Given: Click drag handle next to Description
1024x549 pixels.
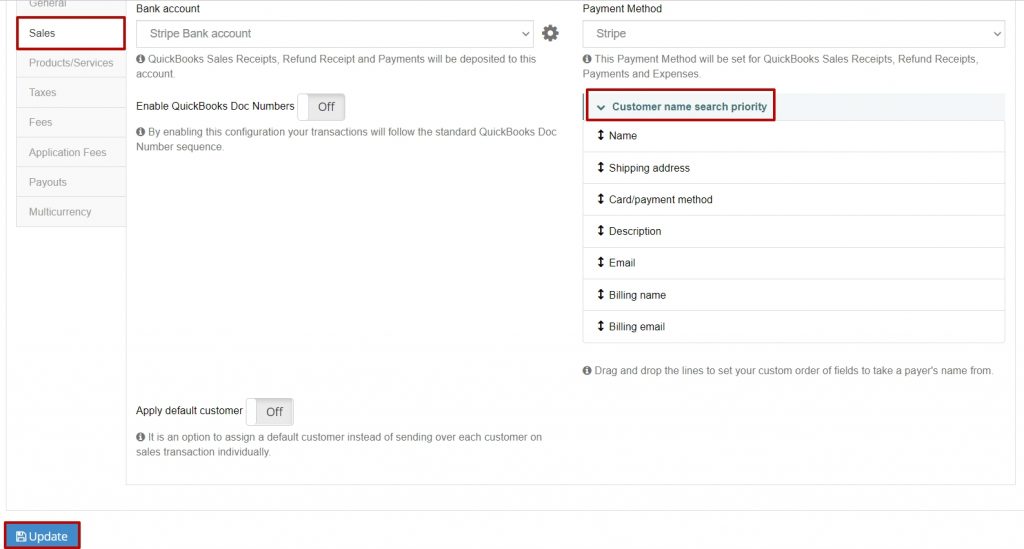Looking at the screenshot, I should (600, 230).
